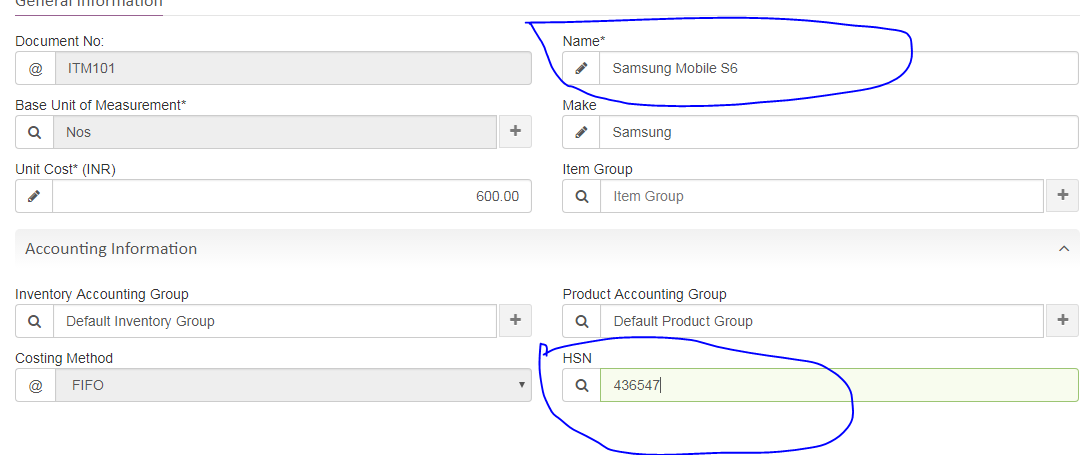The width and height of the screenshot is (1091, 455).
Task: Click the @ icon beside Document No
Action: pos(35,69)
